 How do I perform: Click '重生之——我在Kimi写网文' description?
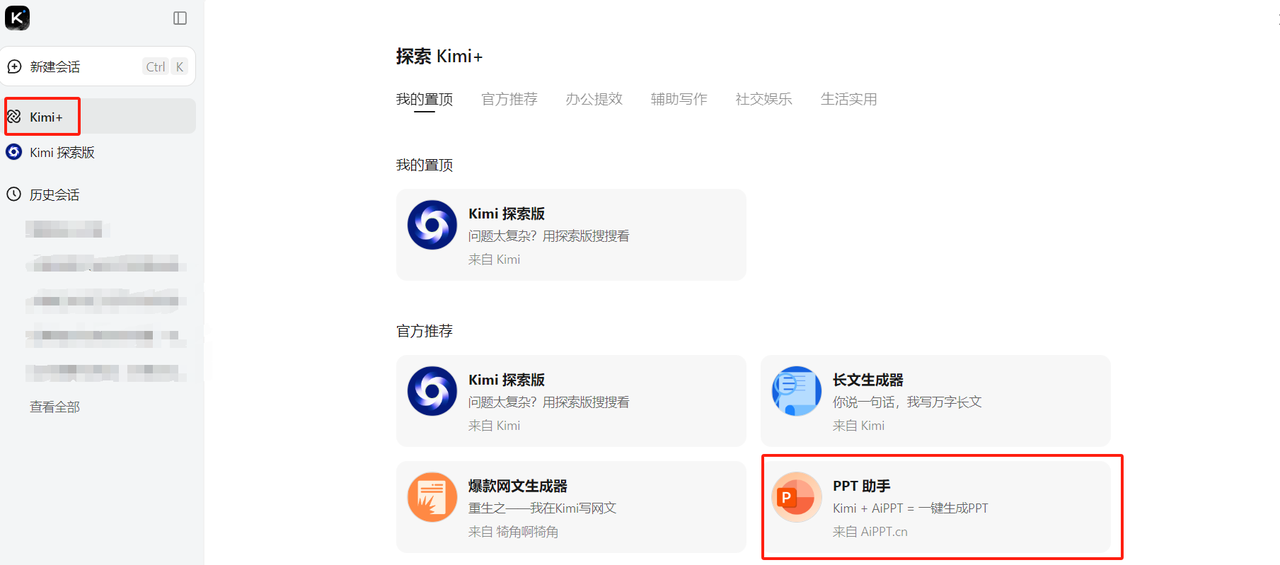click(542, 508)
